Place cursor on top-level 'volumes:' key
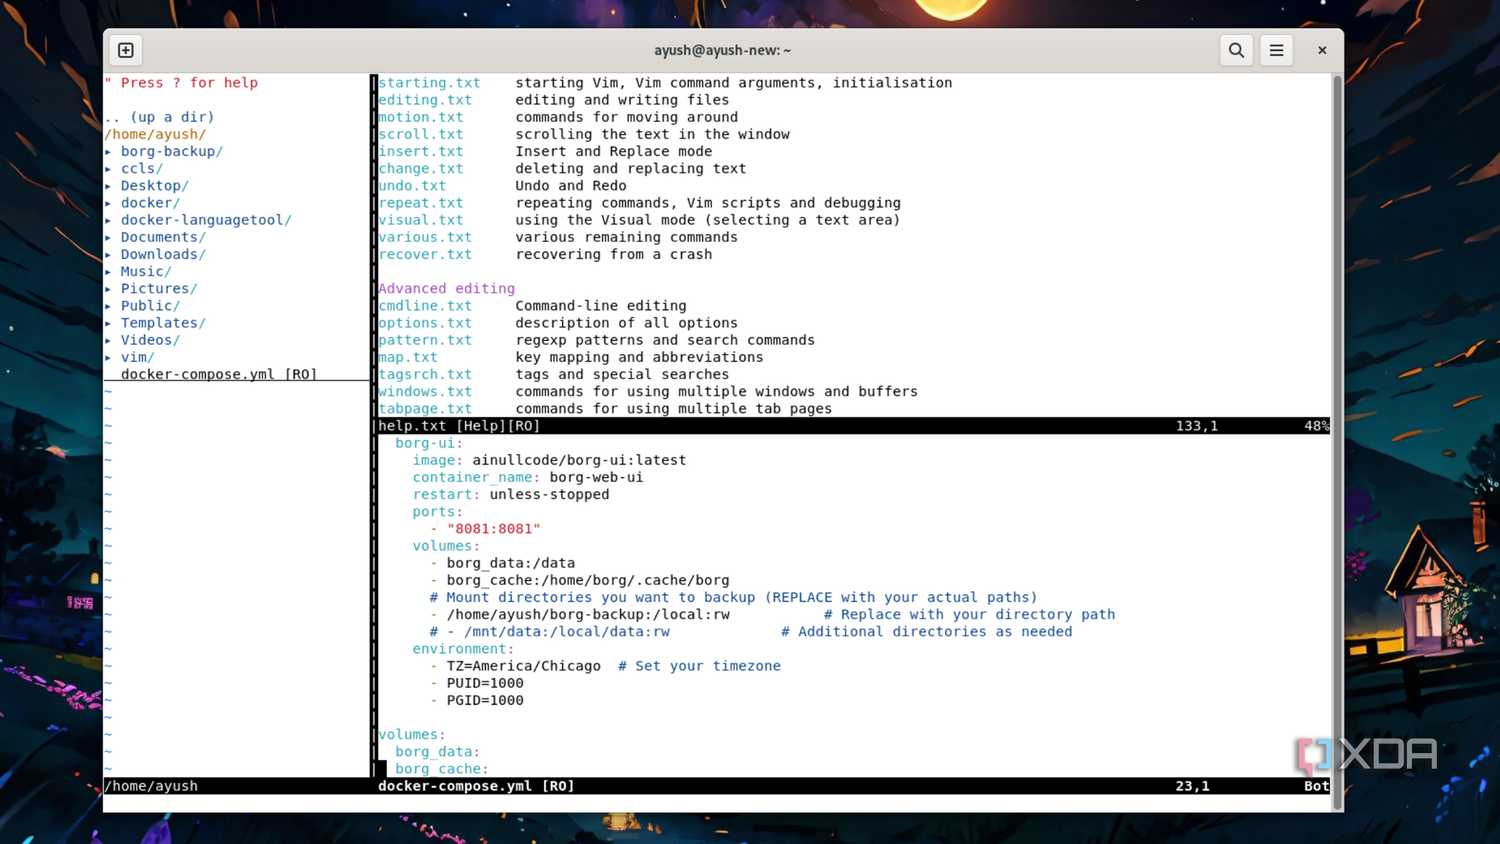The height and width of the screenshot is (844, 1500). pyautogui.click(x=412, y=735)
